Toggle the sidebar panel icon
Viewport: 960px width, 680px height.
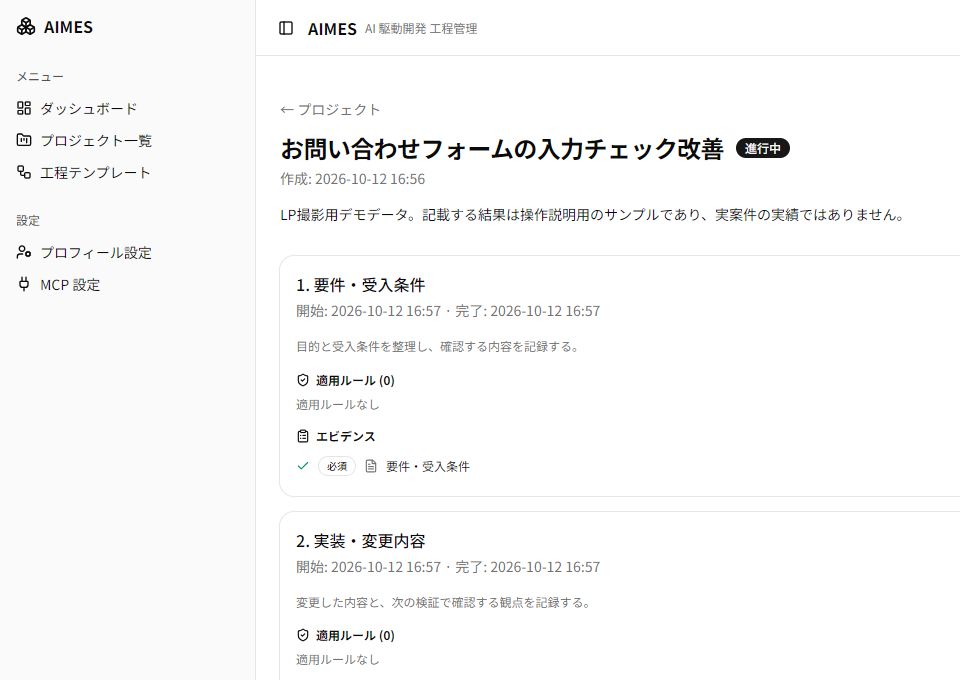(x=286, y=28)
